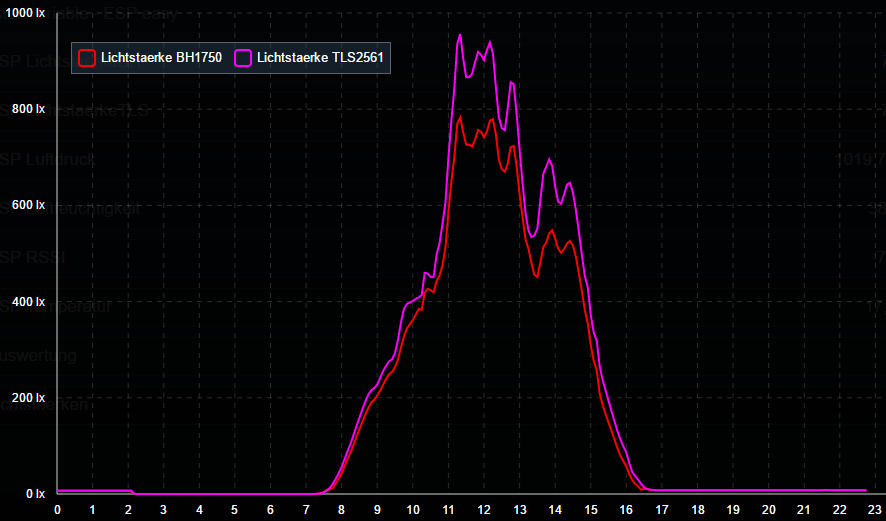Click the highest peak of the magenta TLS2561 curve
Viewport: 886px width, 521px height.
(x=460, y=34)
